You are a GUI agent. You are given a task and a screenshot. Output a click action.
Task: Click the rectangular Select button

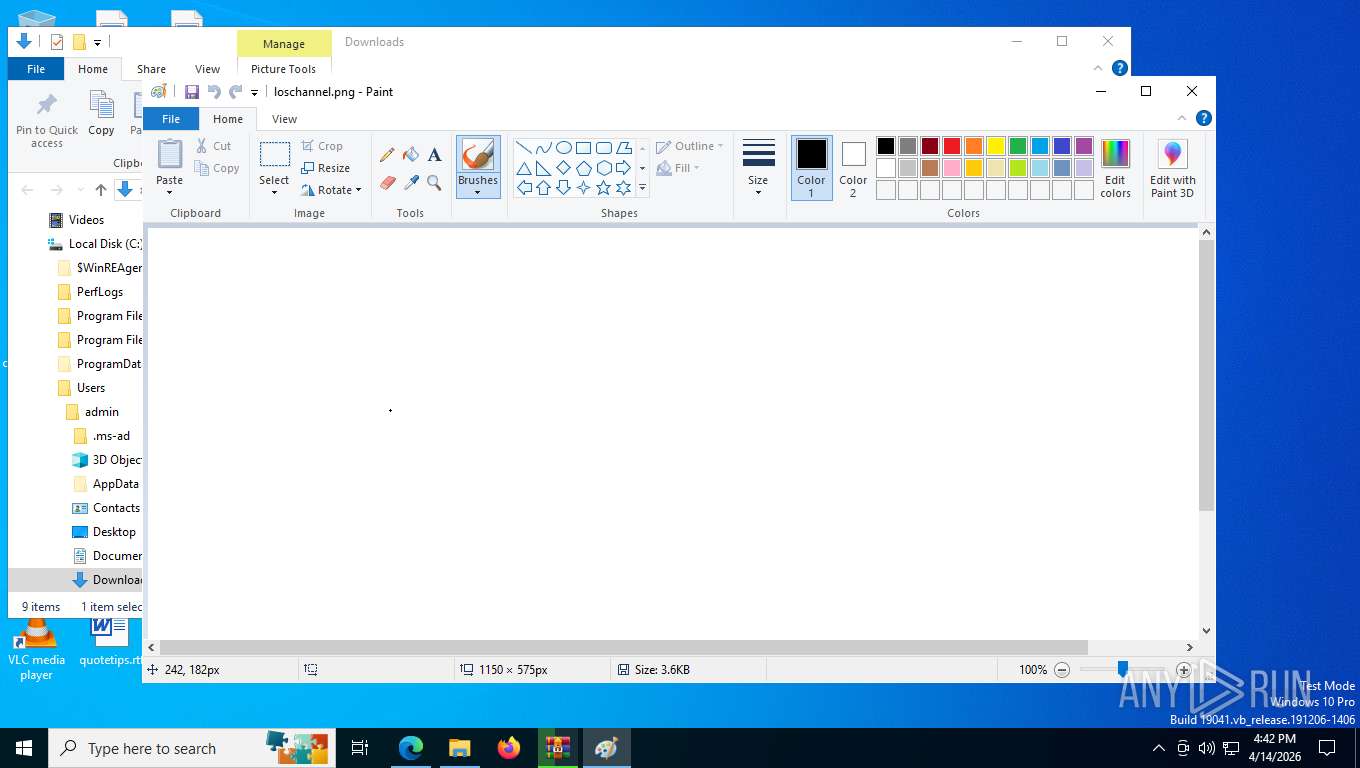(274, 154)
